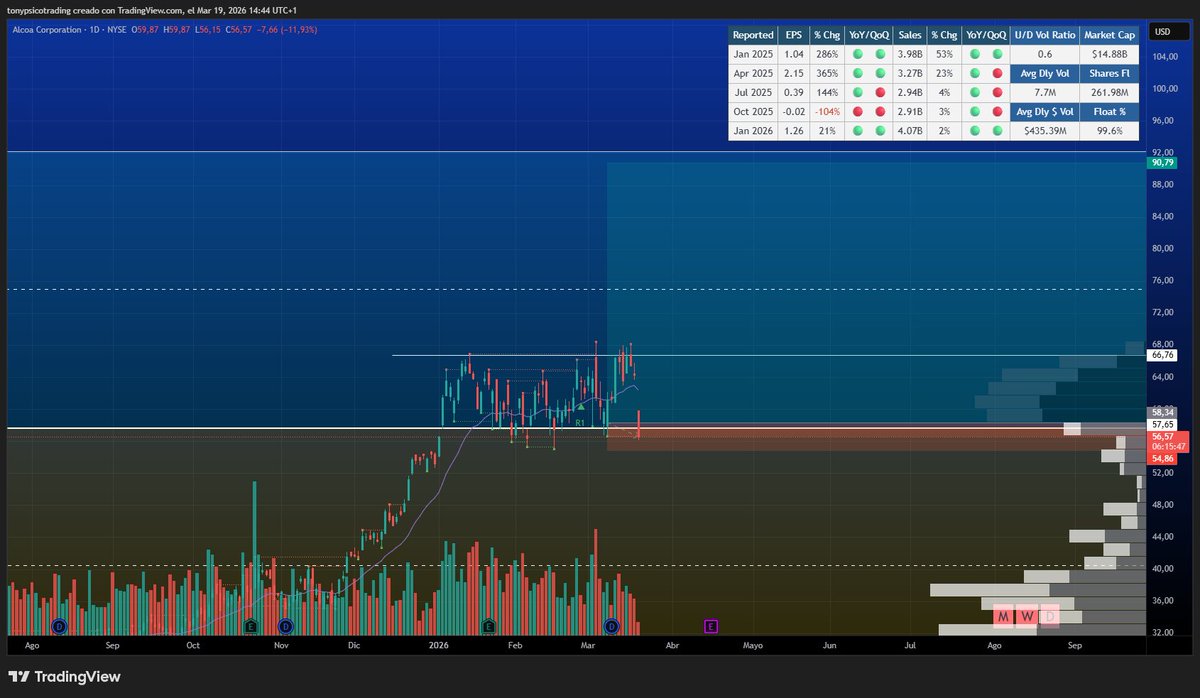Click the Sales column header
Screen dimensions: 1200x698
pyautogui.click(x=909, y=35)
